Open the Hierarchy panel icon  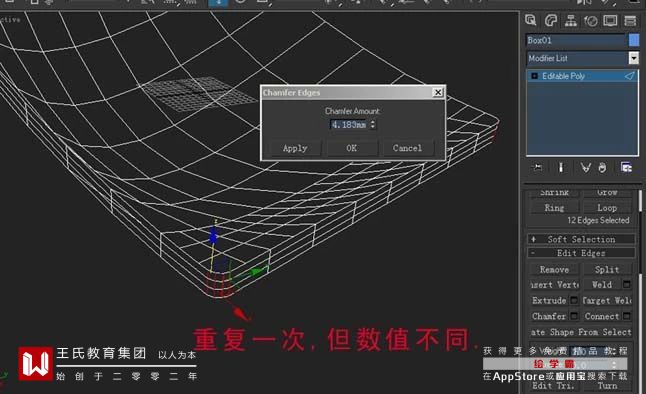coord(571,20)
